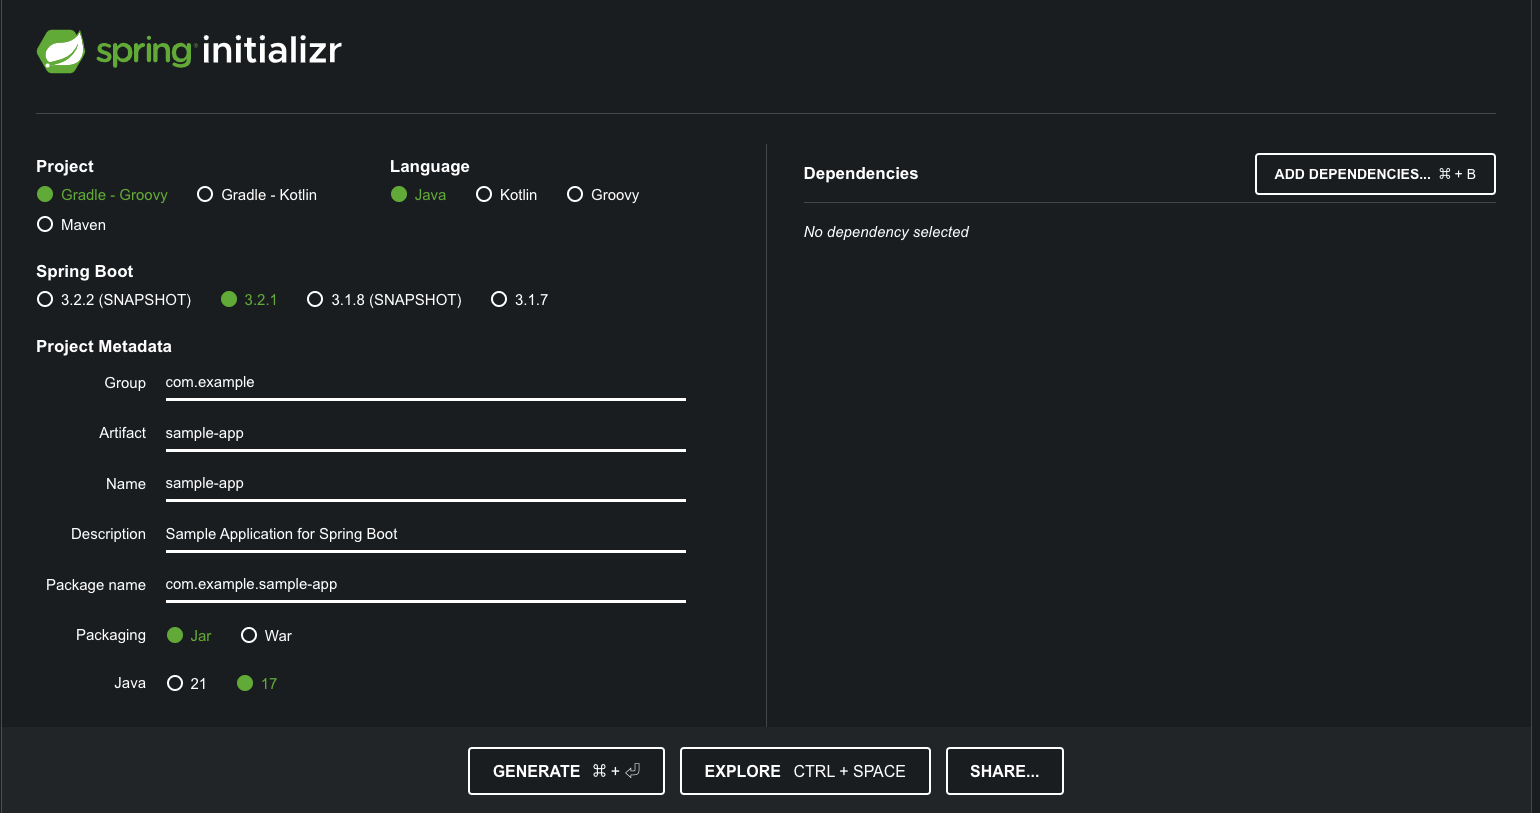Screen dimensions: 1540x813
Task: Pick the Java language option
Action: point(399,195)
